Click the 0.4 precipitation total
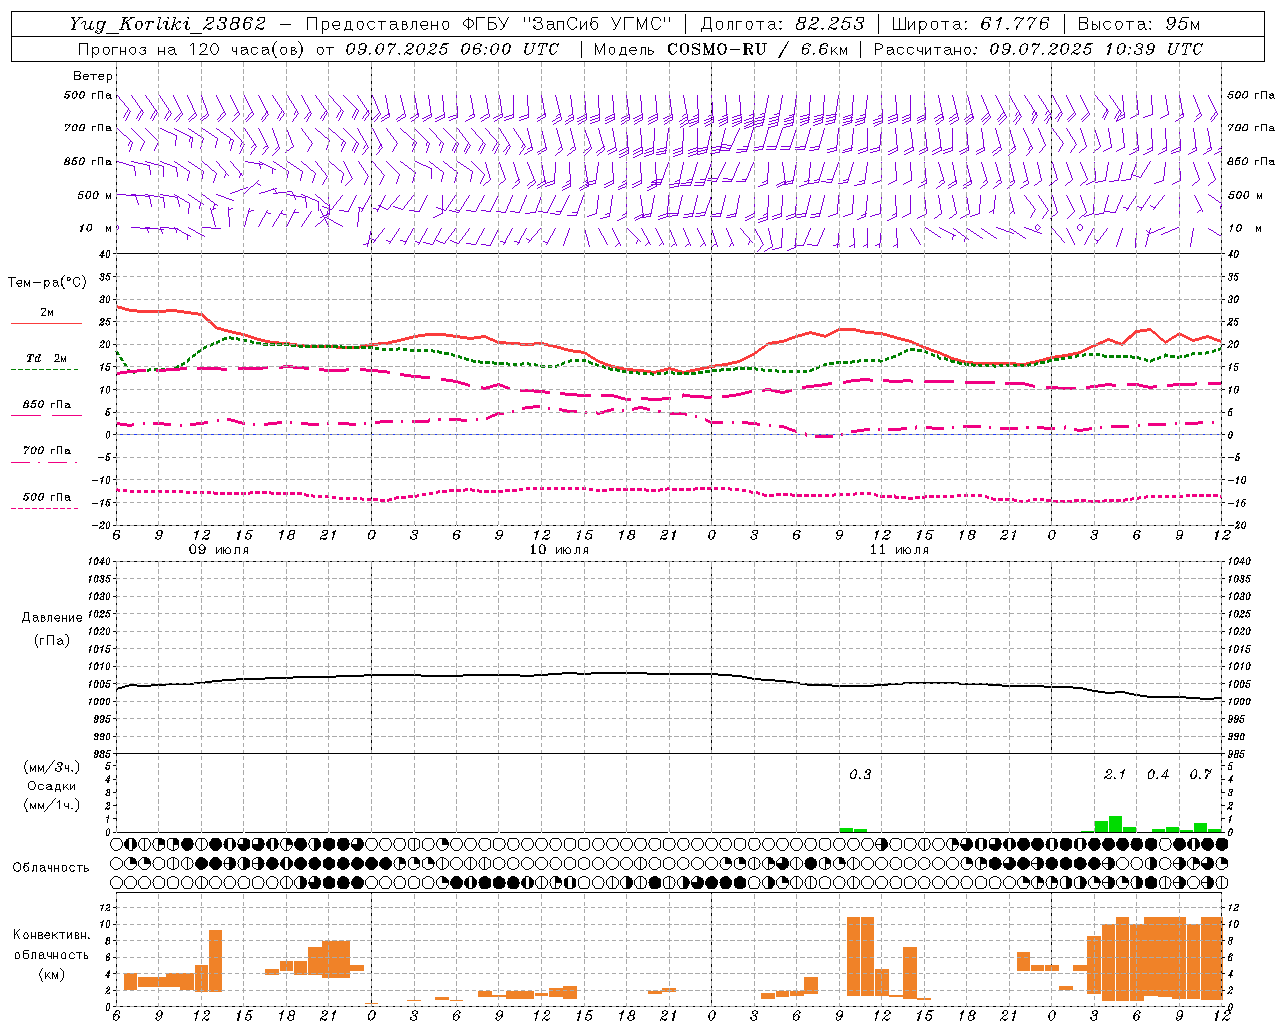The height and width of the screenshot is (1024, 1280). (x=1158, y=775)
